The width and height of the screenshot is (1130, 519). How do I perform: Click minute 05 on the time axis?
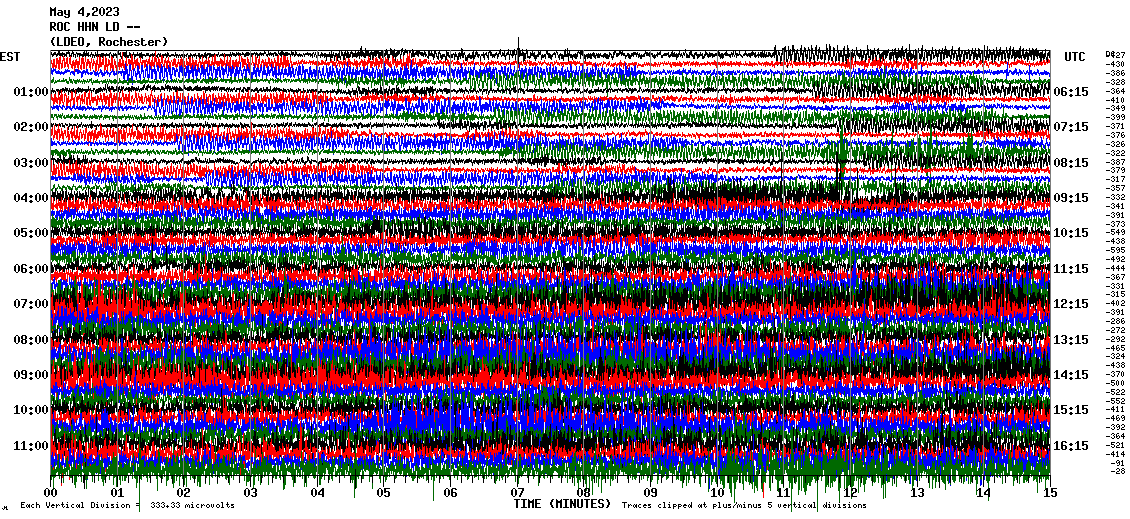tap(384, 493)
